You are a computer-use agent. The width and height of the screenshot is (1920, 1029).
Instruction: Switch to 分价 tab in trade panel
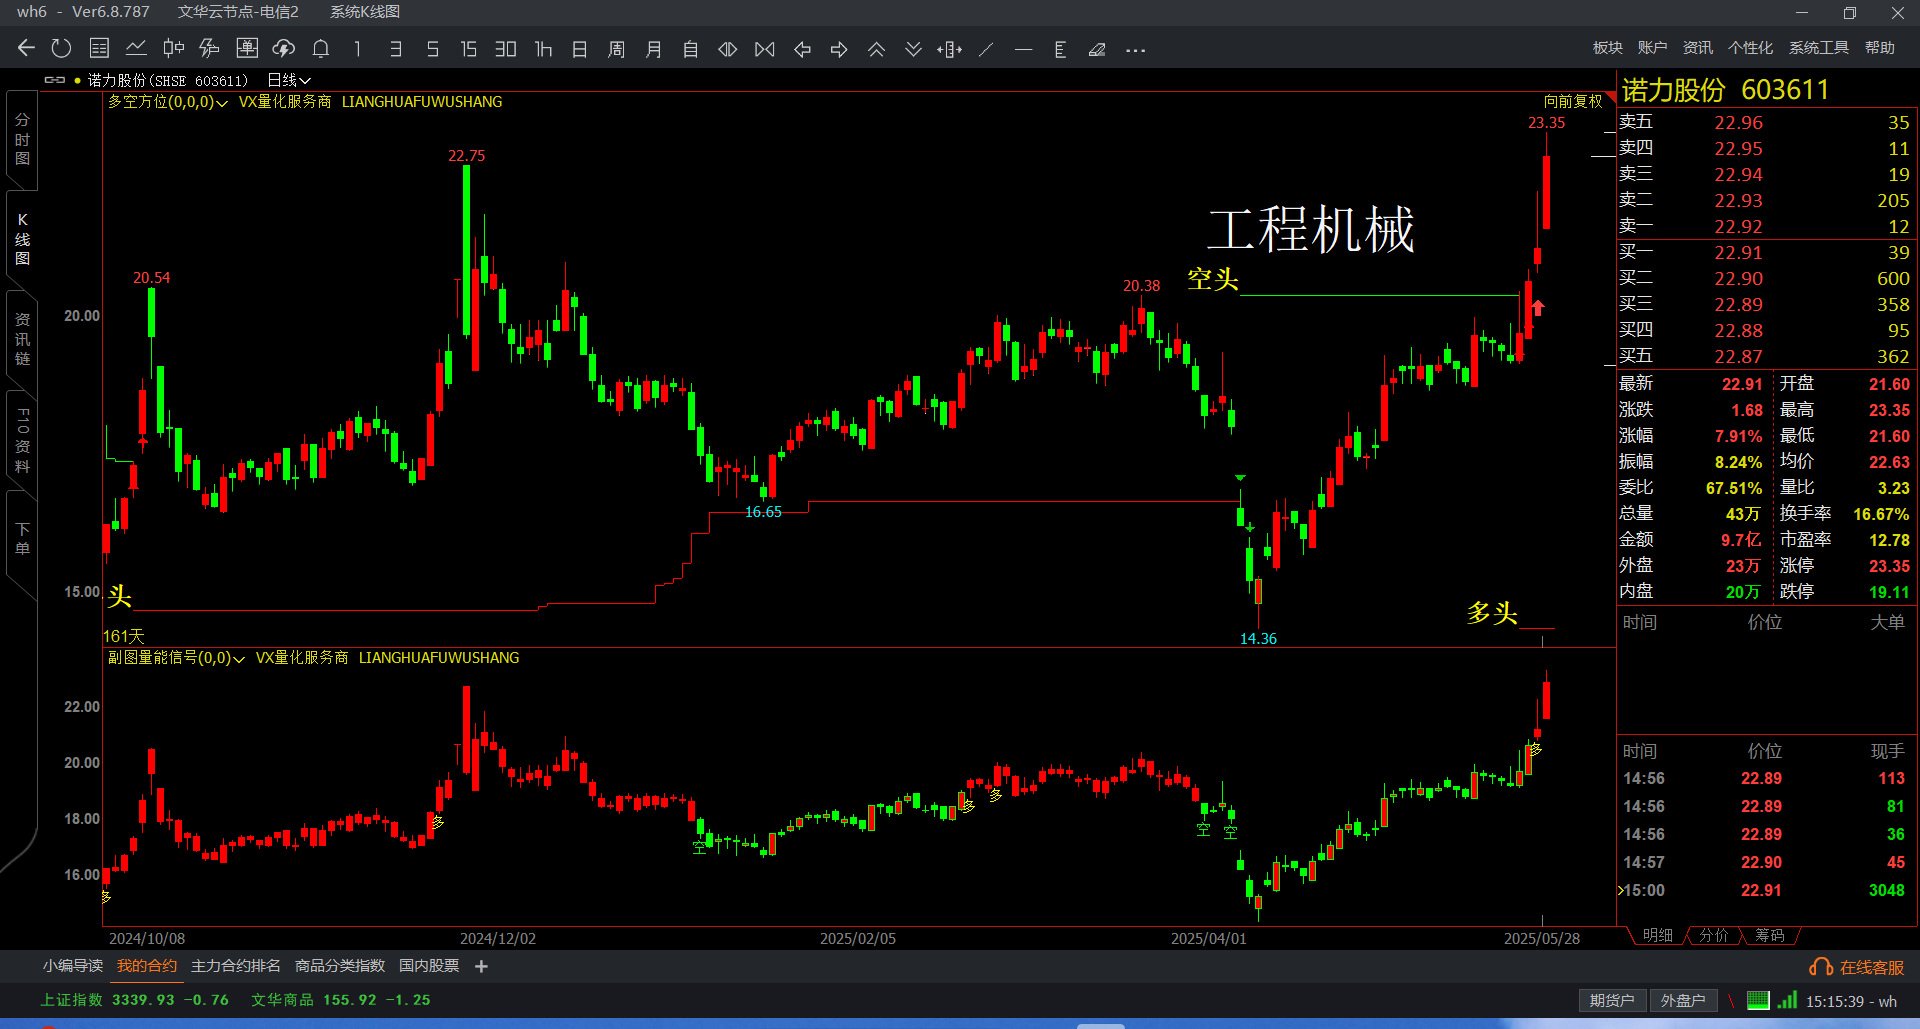(x=1713, y=935)
